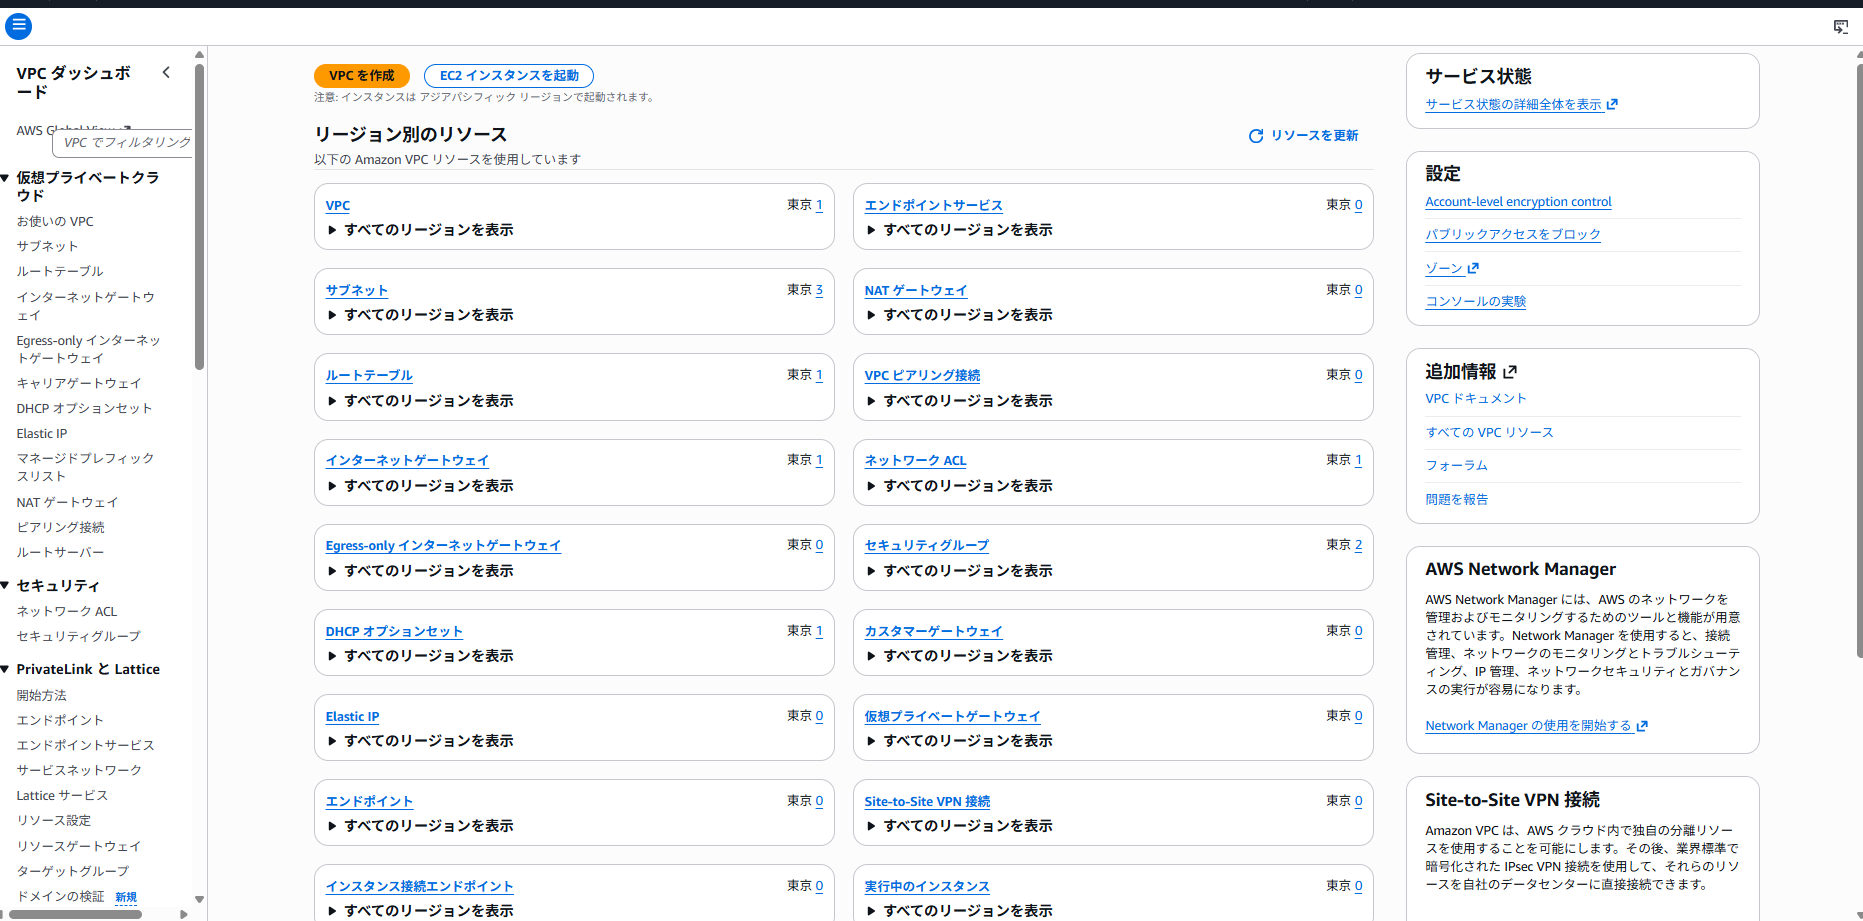Open サブネット in the sidebar
Viewport: 1863px width, 921px height.
tap(47, 246)
